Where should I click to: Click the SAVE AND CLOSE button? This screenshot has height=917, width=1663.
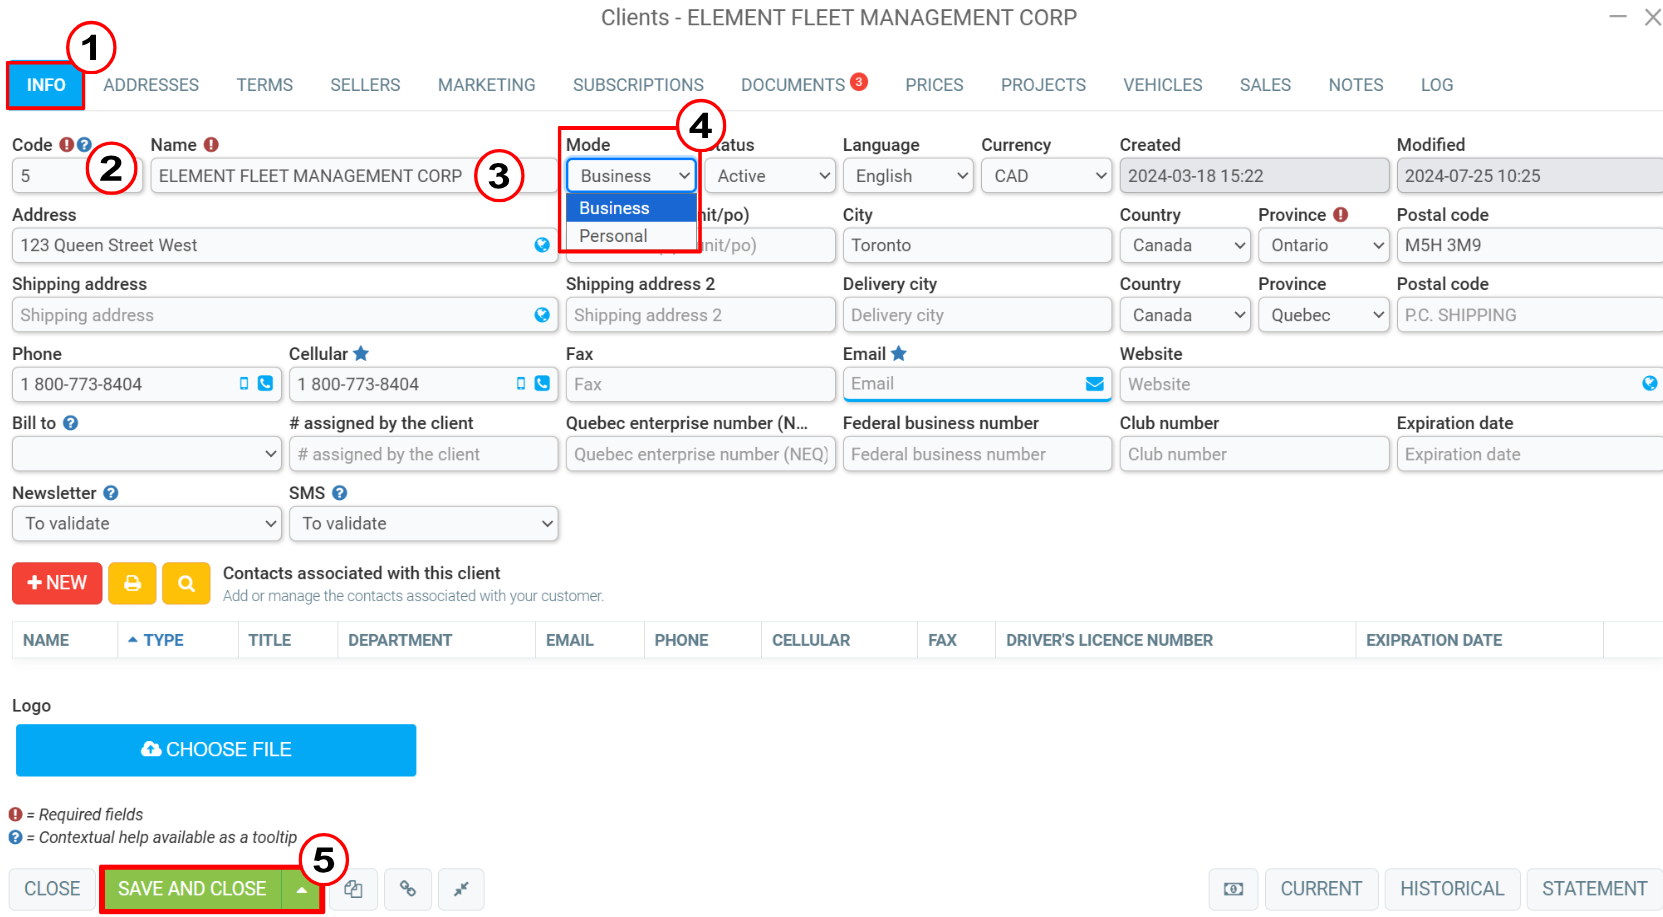(x=192, y=889)
